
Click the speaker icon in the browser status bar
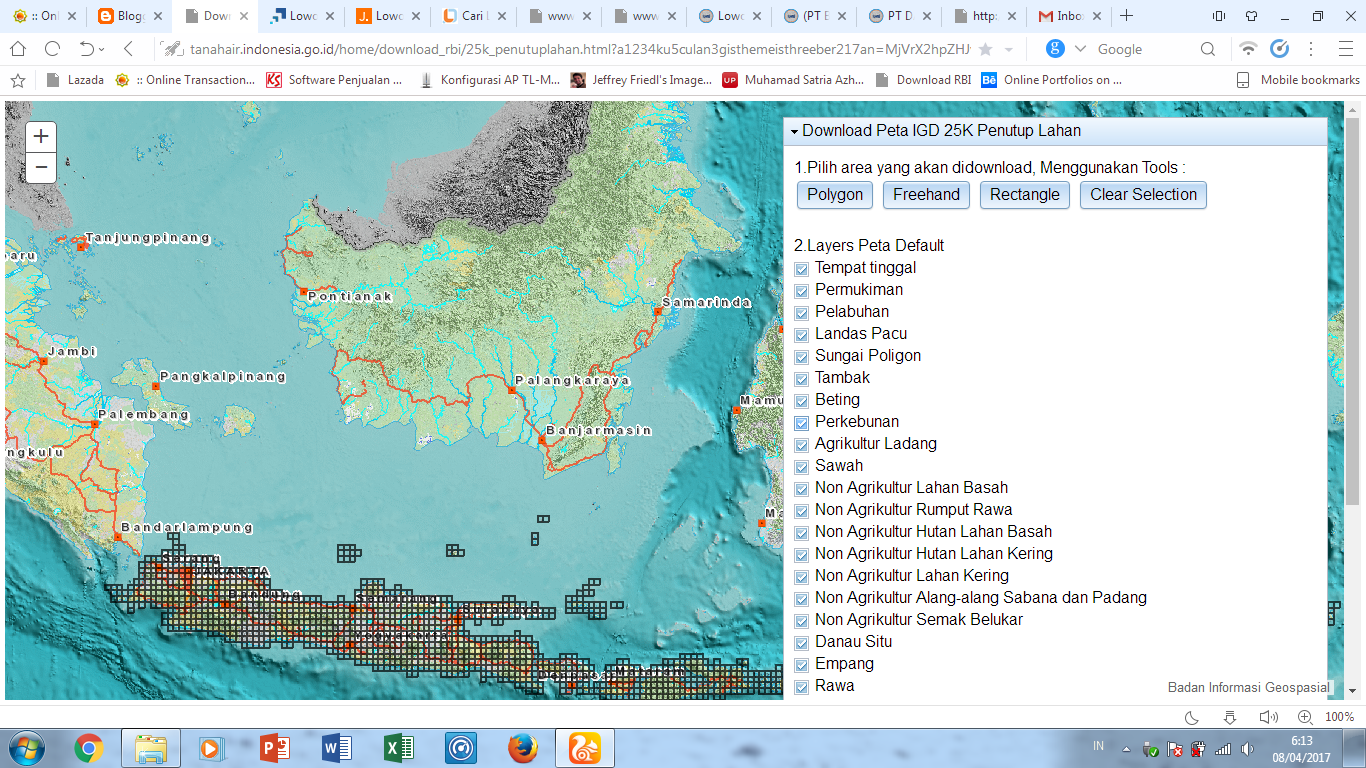click(1268, 717)
